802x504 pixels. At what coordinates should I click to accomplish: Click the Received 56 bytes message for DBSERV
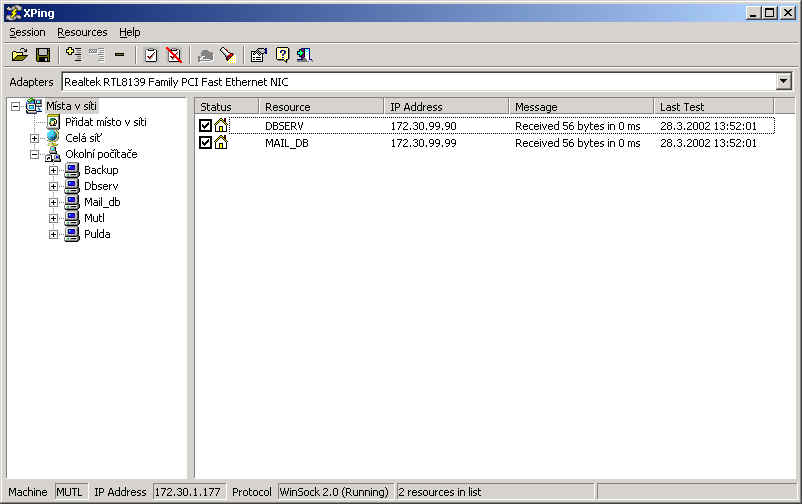577,126
